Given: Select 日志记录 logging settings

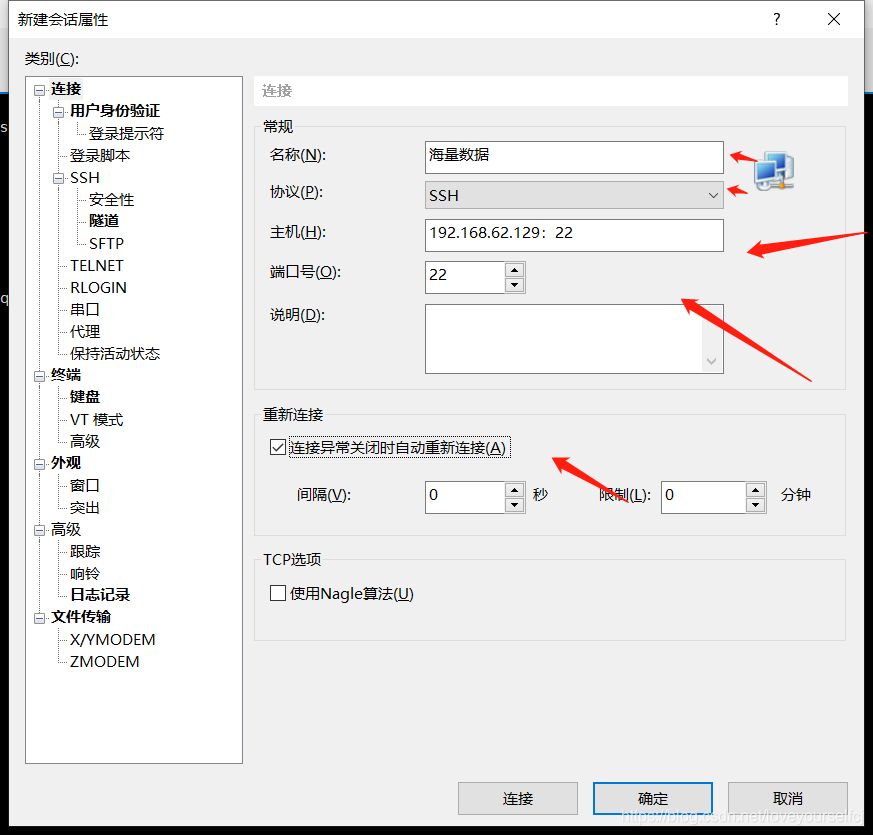Looking at the screenshot, I should (99, 594).
